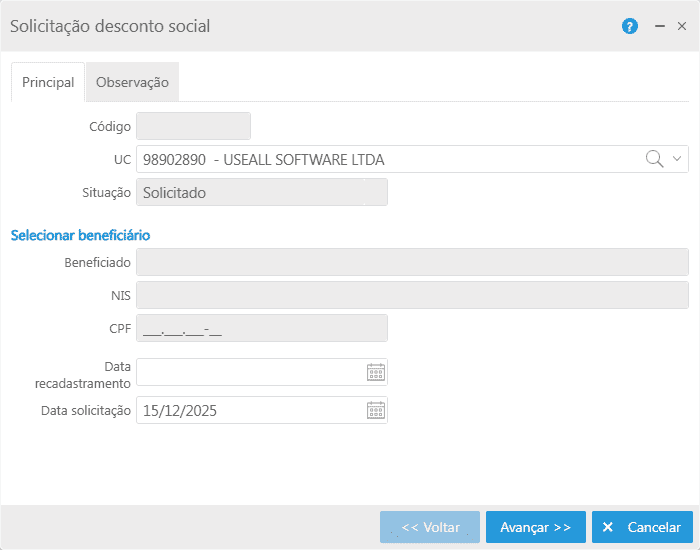This screenshot has width=700, height=550.
Task: Minimize the Solicitação desconto social window
Action: coord(660,27)
